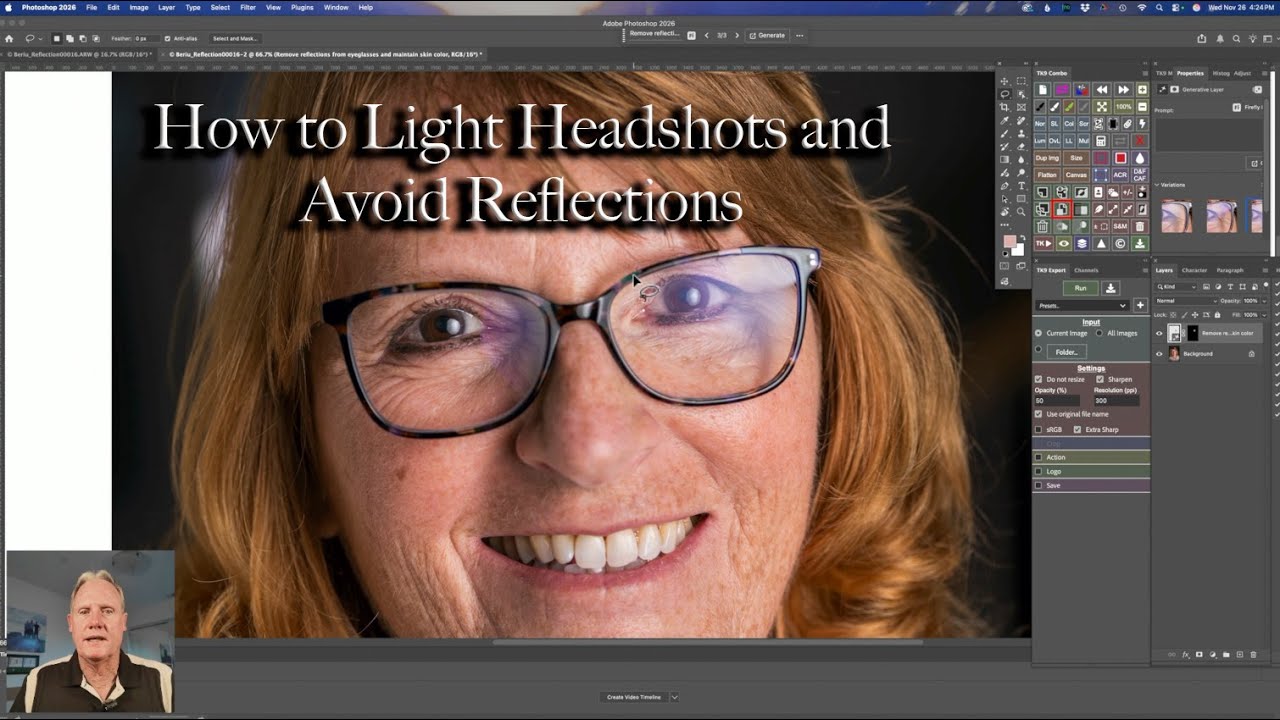
Task: Enable the sRGB checkbox
Action: click(x=1038, y=429)
